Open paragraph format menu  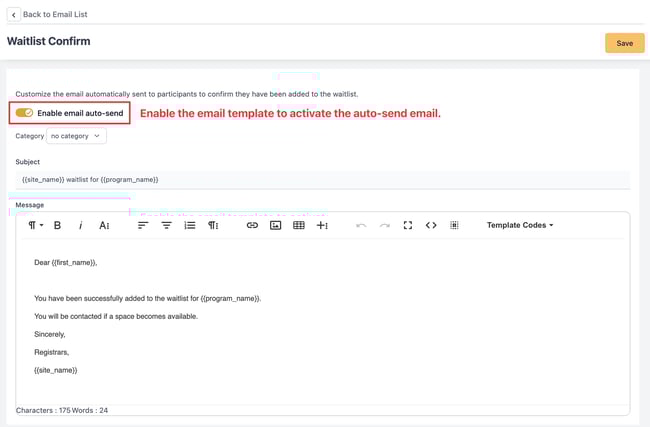point(35,225)
